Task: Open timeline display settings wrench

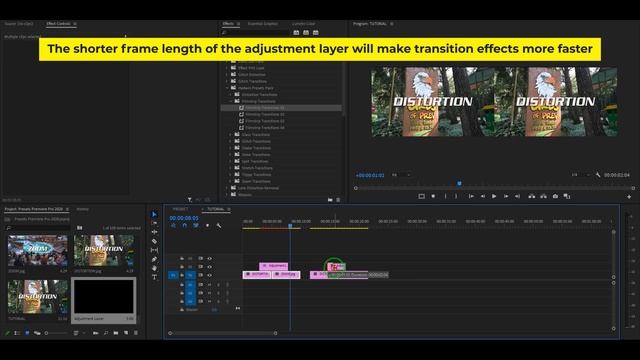Action: pyautogui.click(x=219, y=226)
